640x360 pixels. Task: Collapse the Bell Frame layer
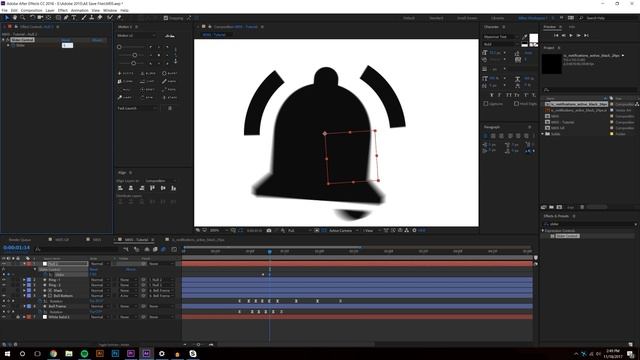click(24, 306)
